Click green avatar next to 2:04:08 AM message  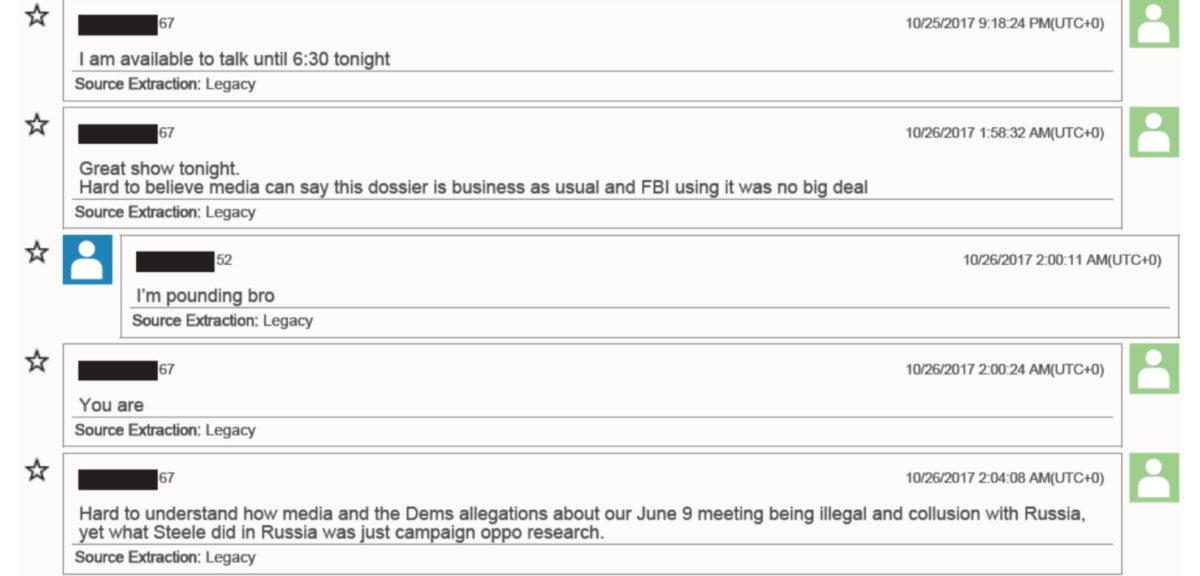(1154, 478)
